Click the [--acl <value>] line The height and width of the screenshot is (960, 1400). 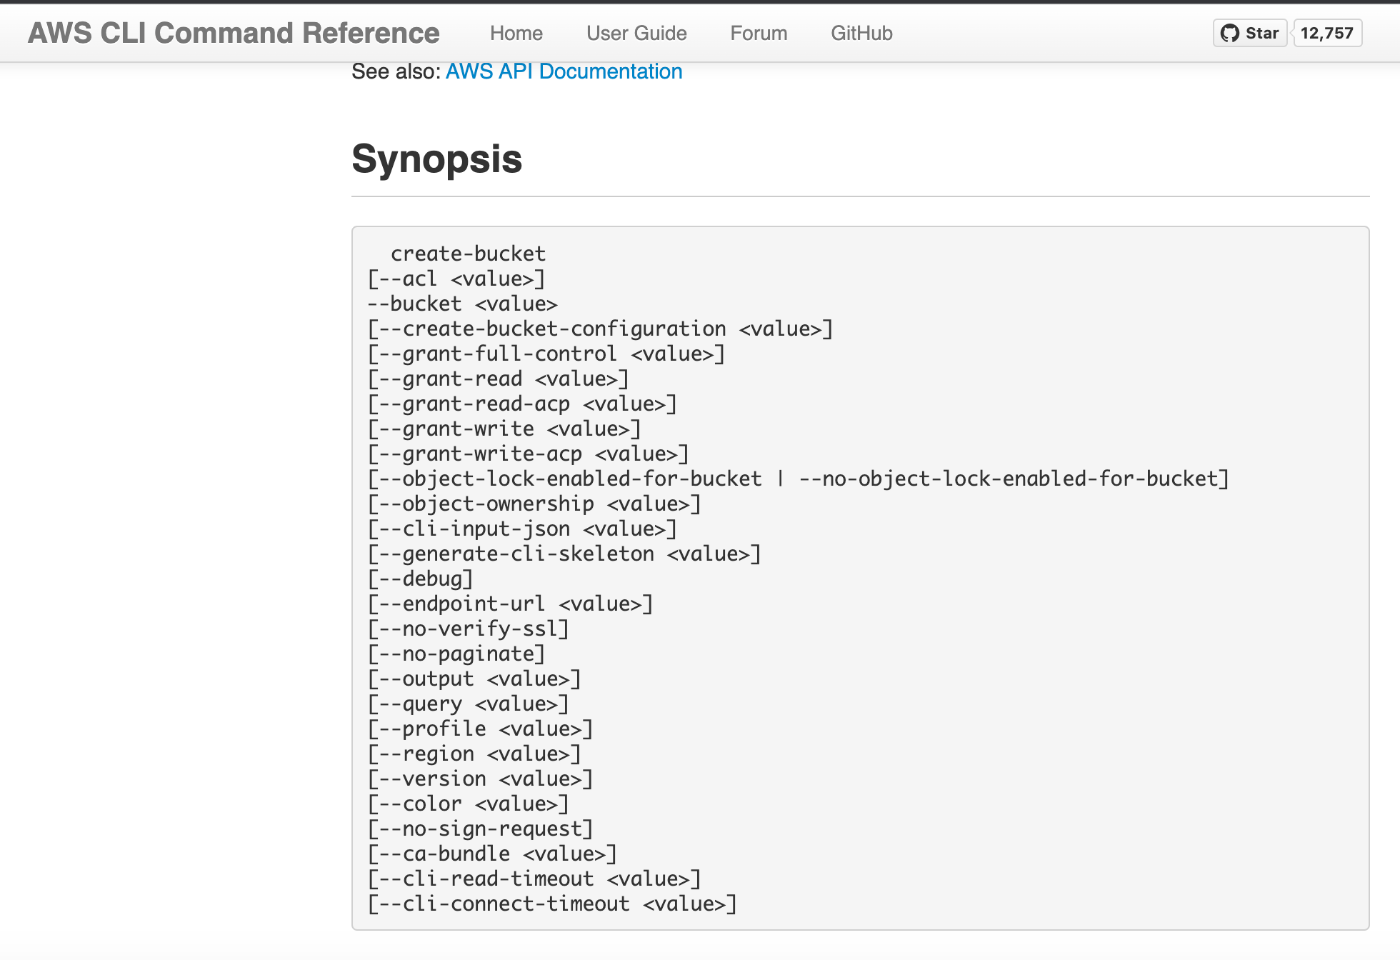pos(456,279)
